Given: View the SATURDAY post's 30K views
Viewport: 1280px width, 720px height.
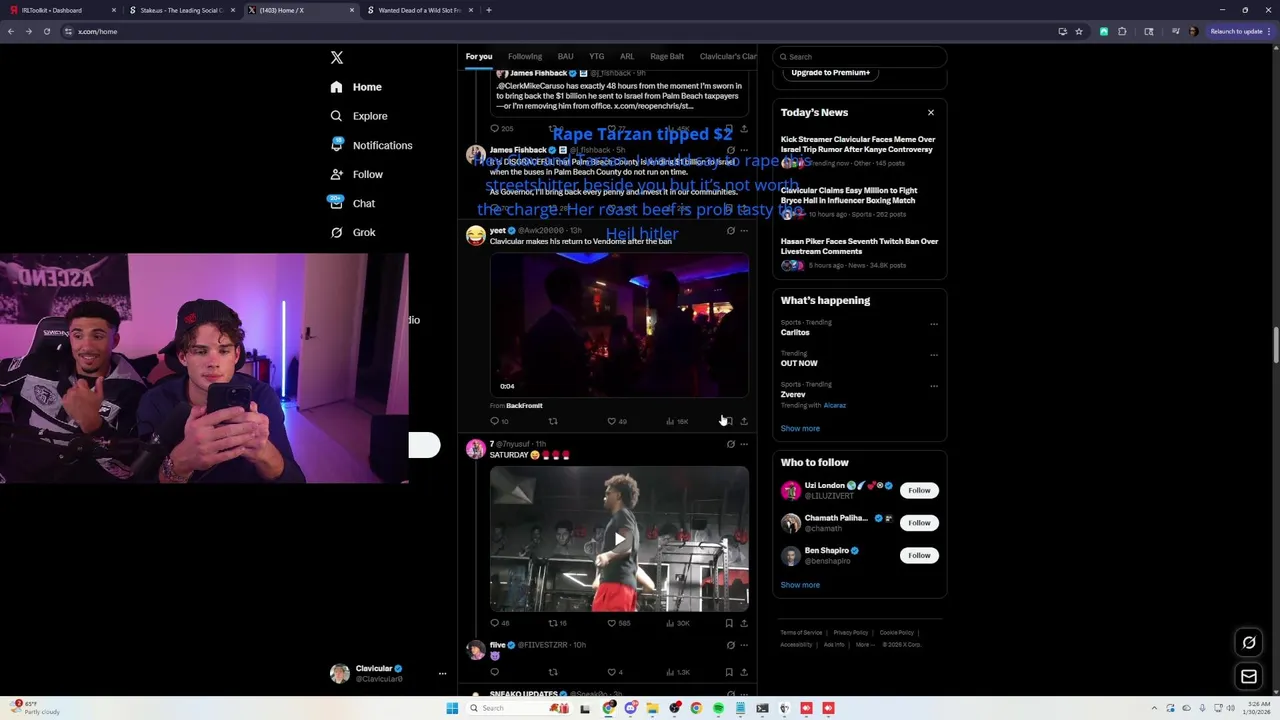Looking at the screenshot, I should [x=678, y=623].
